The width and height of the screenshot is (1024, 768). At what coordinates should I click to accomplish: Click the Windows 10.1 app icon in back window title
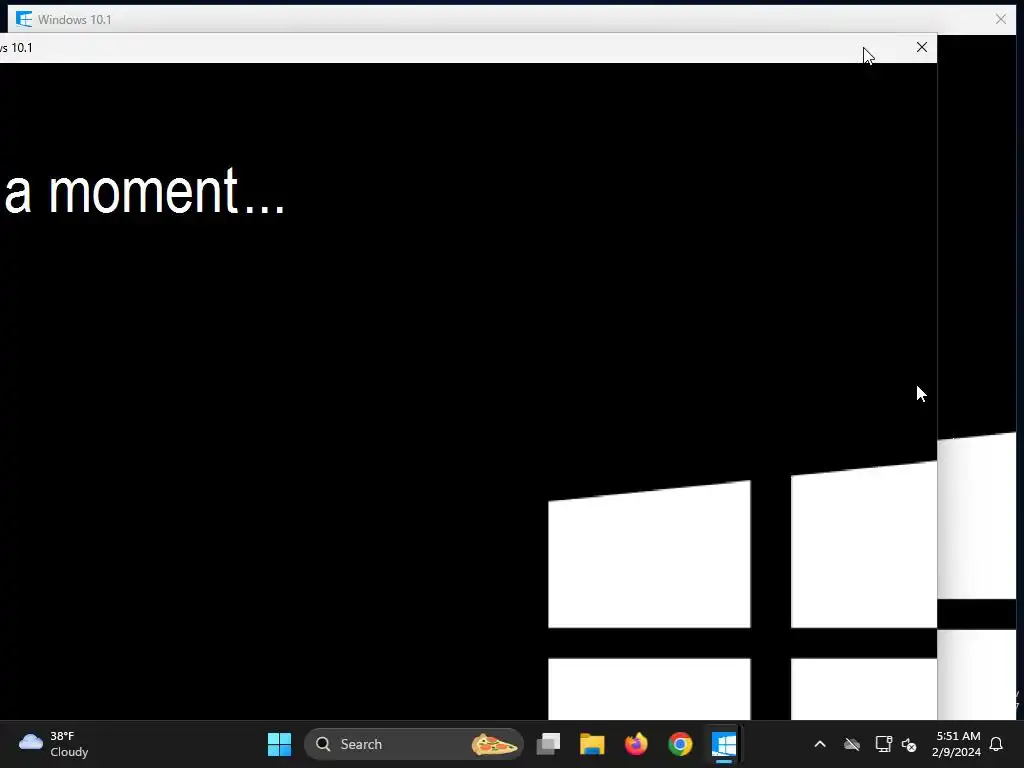(24, 19)
